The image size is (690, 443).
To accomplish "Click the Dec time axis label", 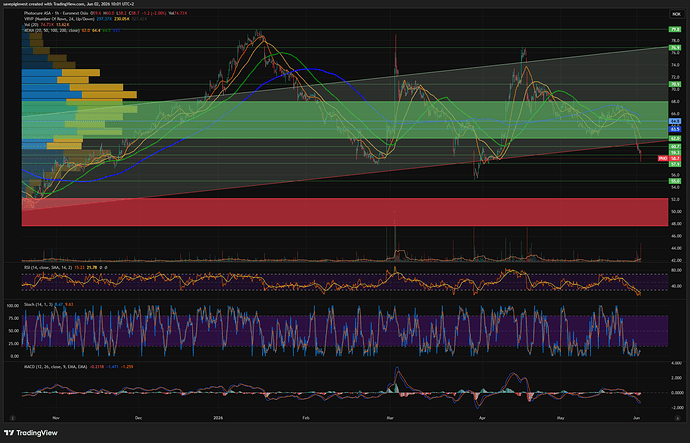I will (x=139, y=418).
